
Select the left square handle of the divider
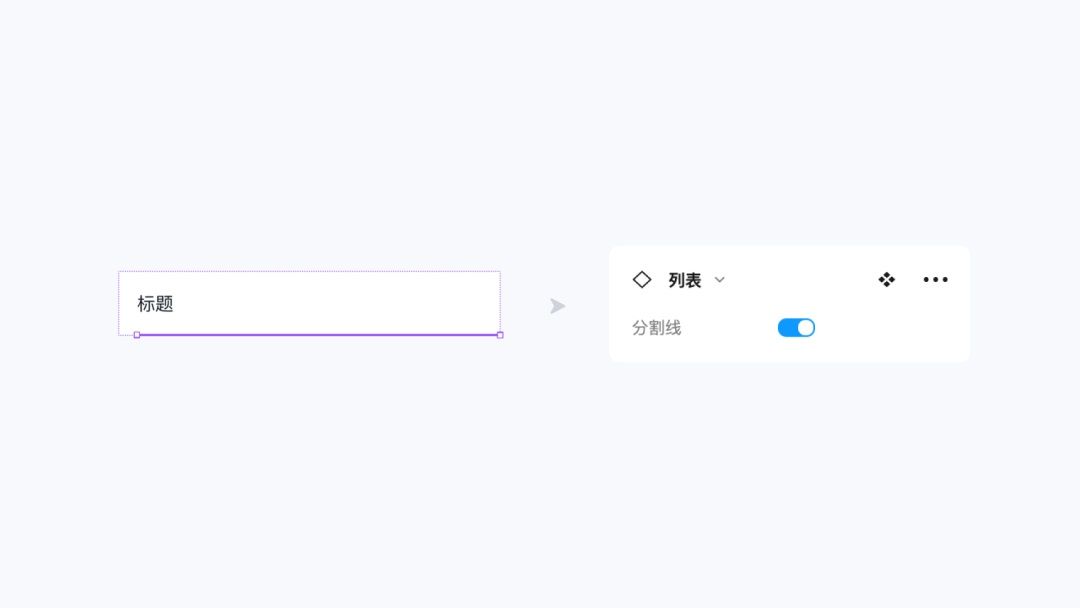click(x=137, y=335)
